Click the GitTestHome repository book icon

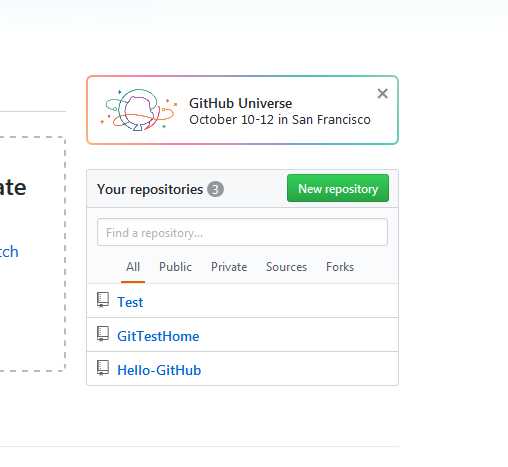[103, 334]
